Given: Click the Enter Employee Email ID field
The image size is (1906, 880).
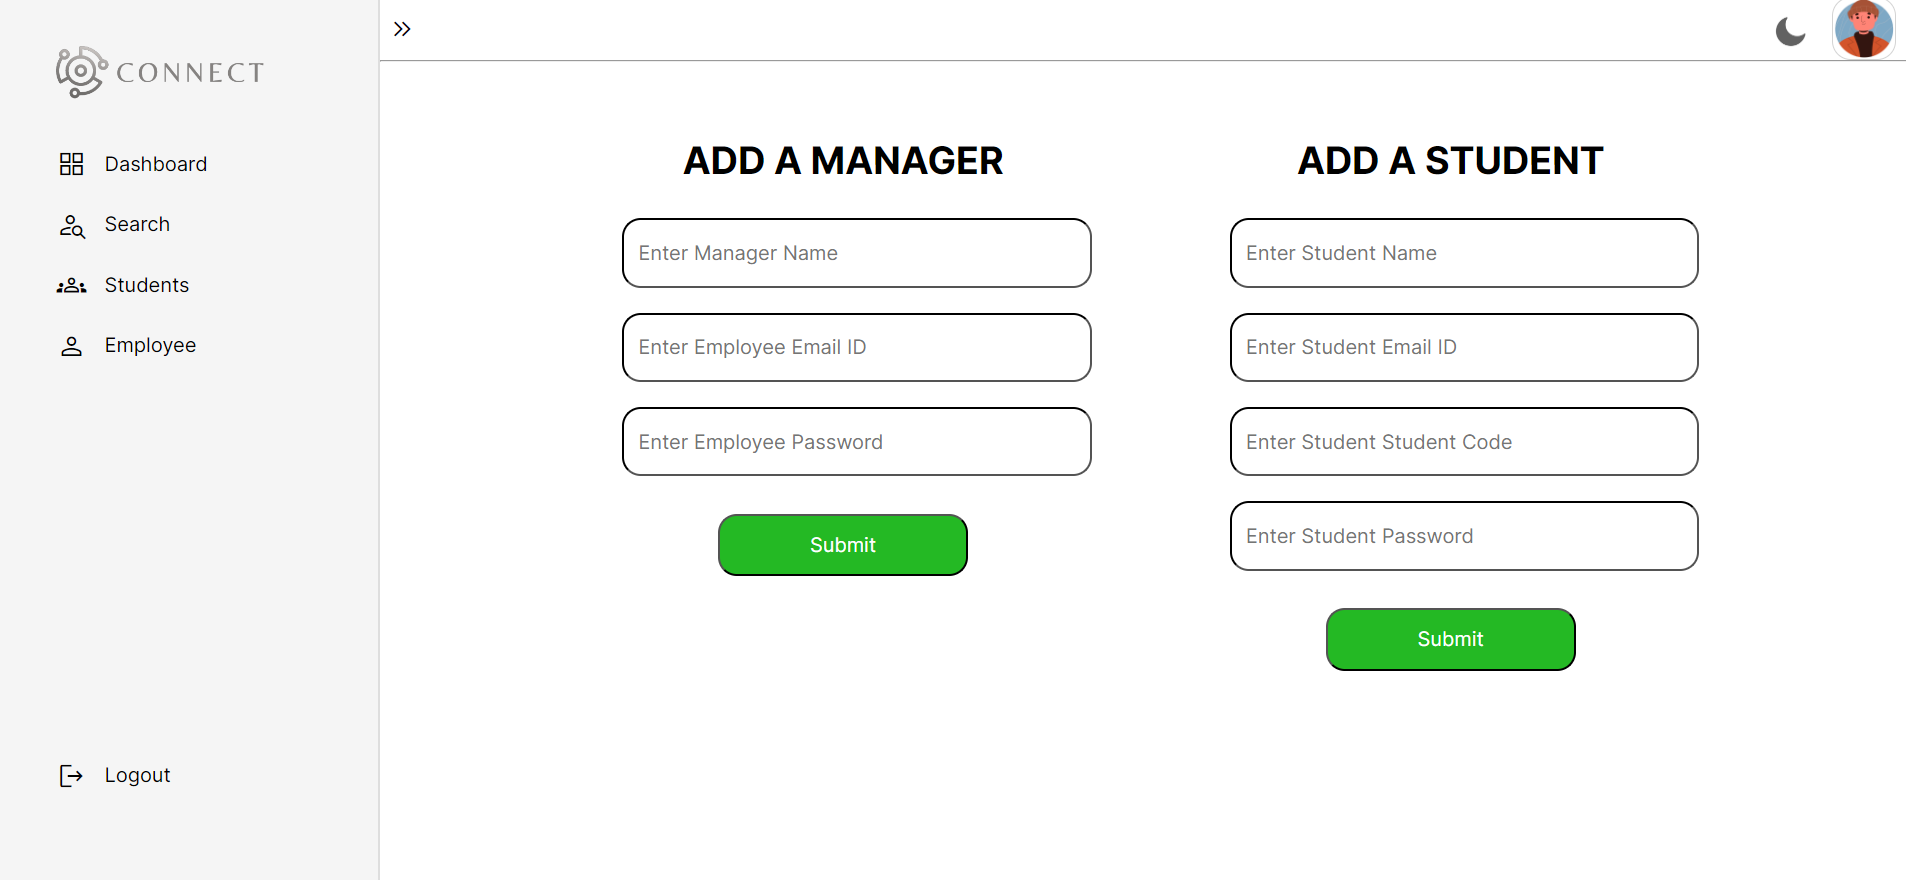Looking at the screenshot, I should [x=856, y=347].
